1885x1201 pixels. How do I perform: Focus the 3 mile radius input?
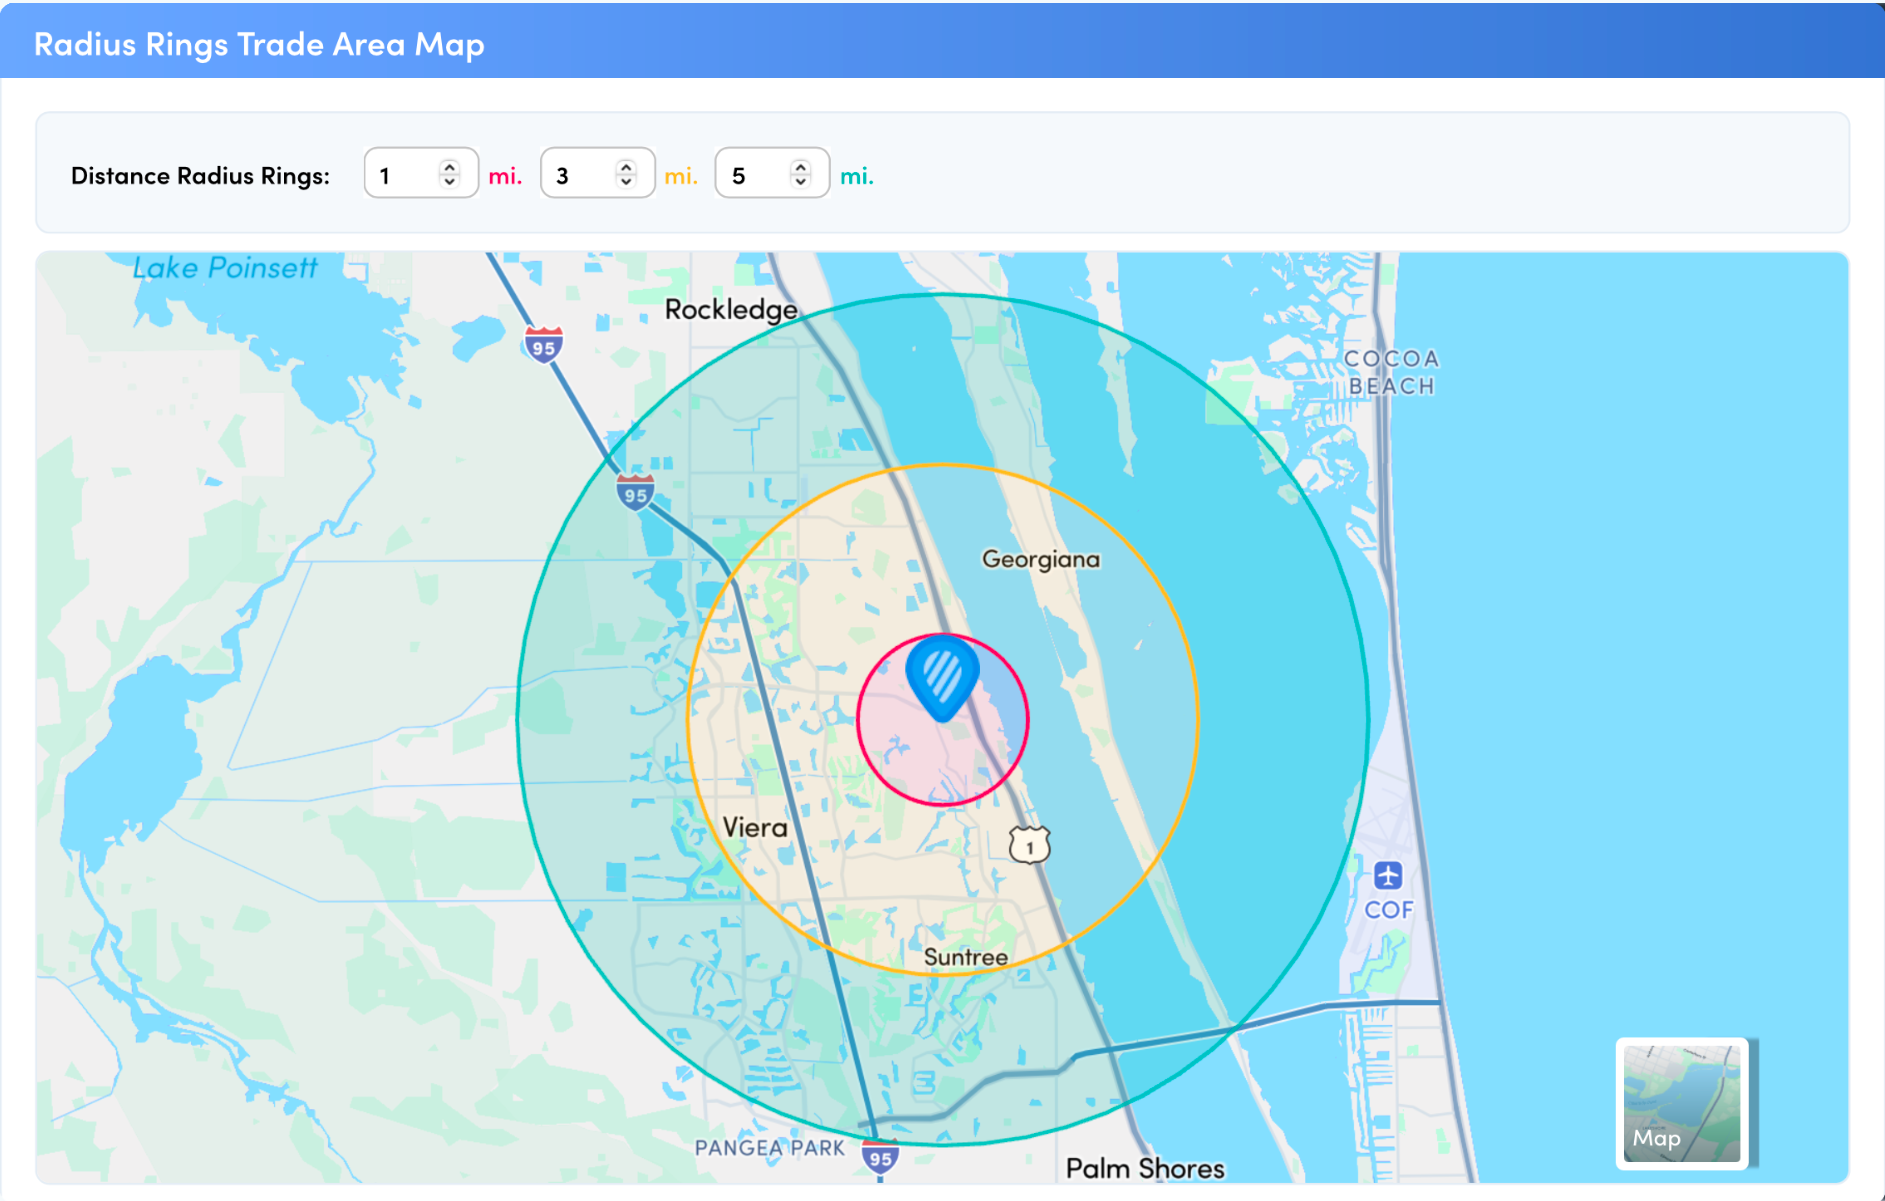point(578,175)
